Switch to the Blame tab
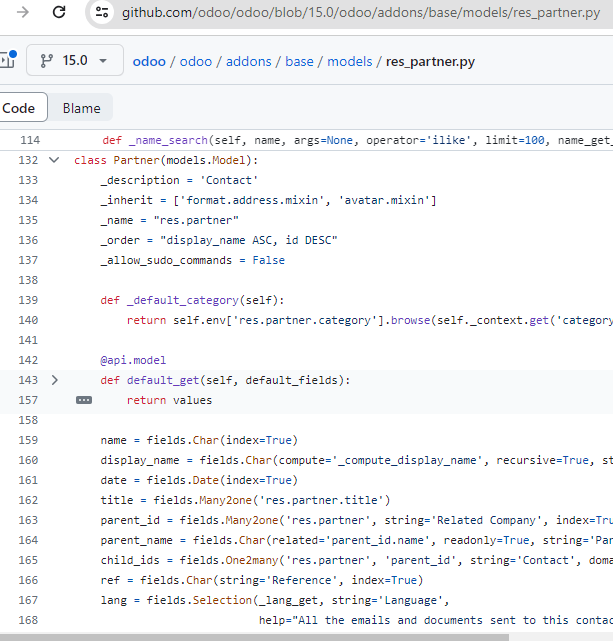This screenshot has width=613, height=641. (81, 108)
